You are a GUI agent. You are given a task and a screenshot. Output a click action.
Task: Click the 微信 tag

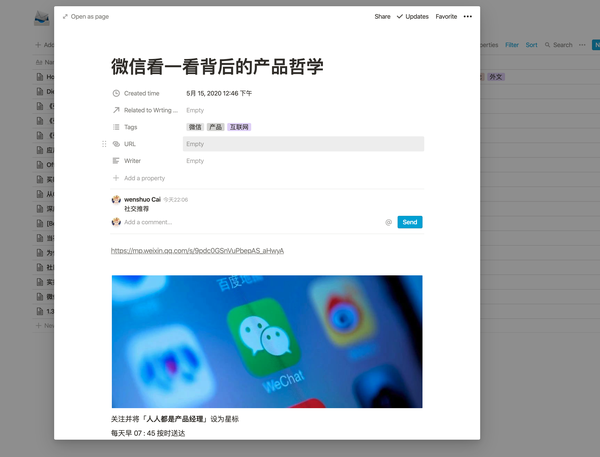(x=195, y=127)
